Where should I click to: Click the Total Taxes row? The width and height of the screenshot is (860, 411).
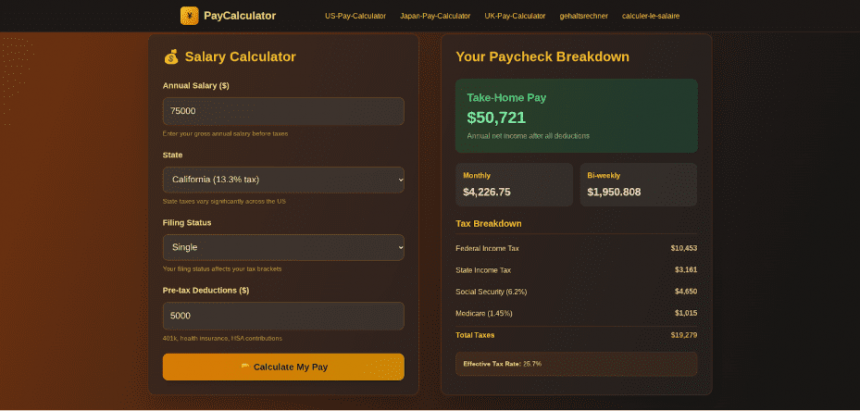point(576,335)
